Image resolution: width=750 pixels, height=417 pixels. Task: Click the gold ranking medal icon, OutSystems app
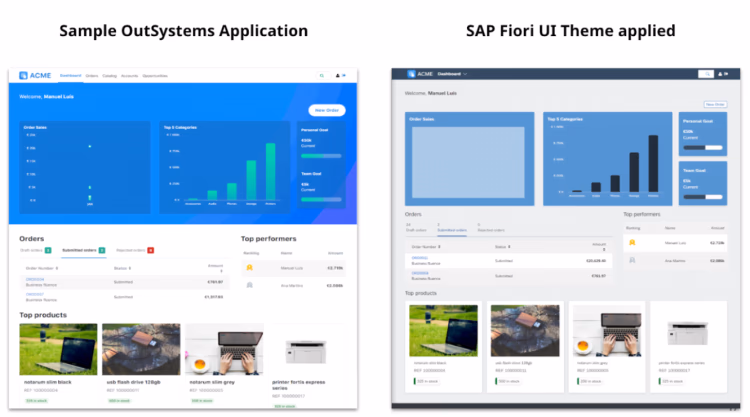click(250, 268)
